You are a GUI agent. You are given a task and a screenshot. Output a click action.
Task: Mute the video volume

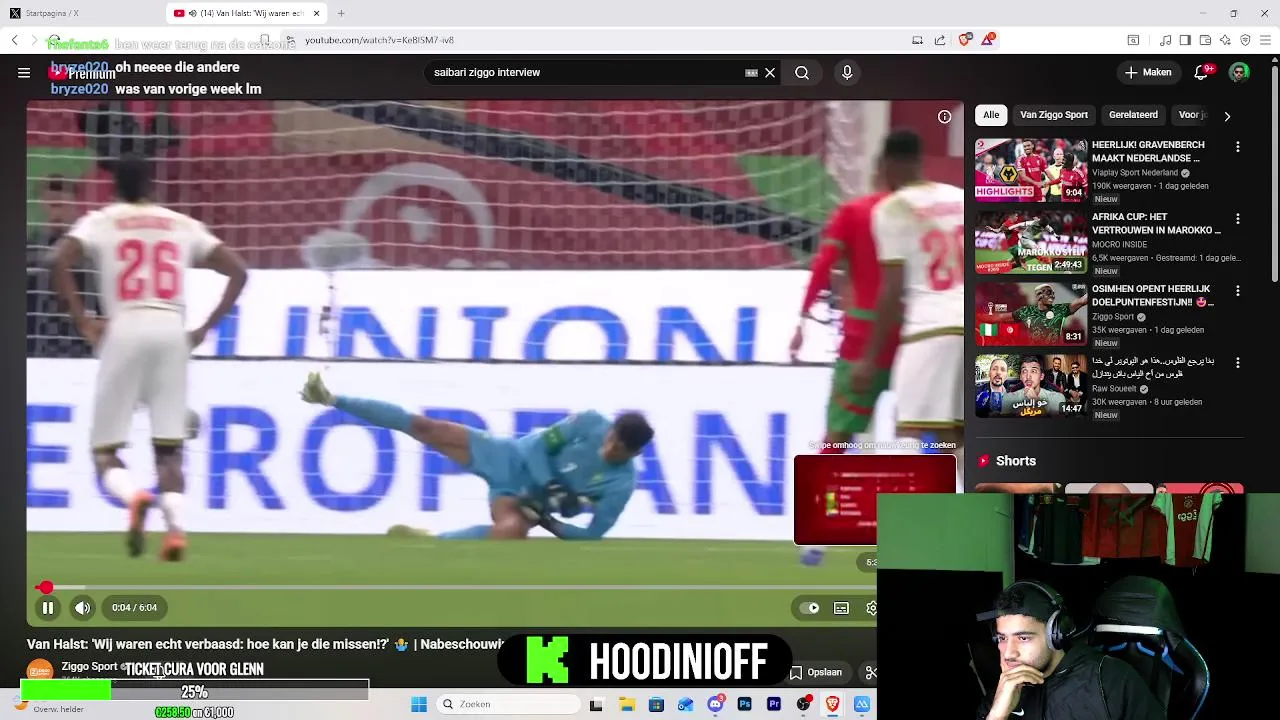tap(83, 607)
